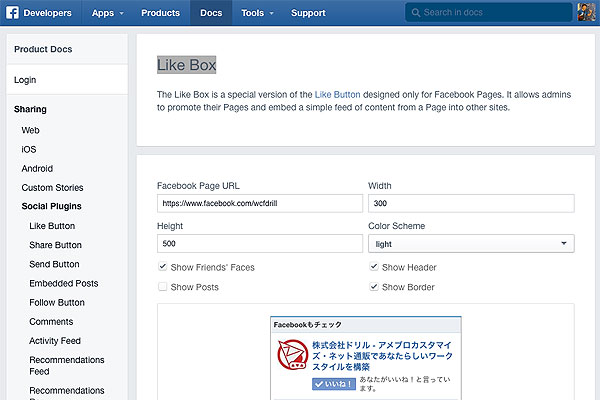
Task: Click the Facebookもチェック header text
Action: 307,325
